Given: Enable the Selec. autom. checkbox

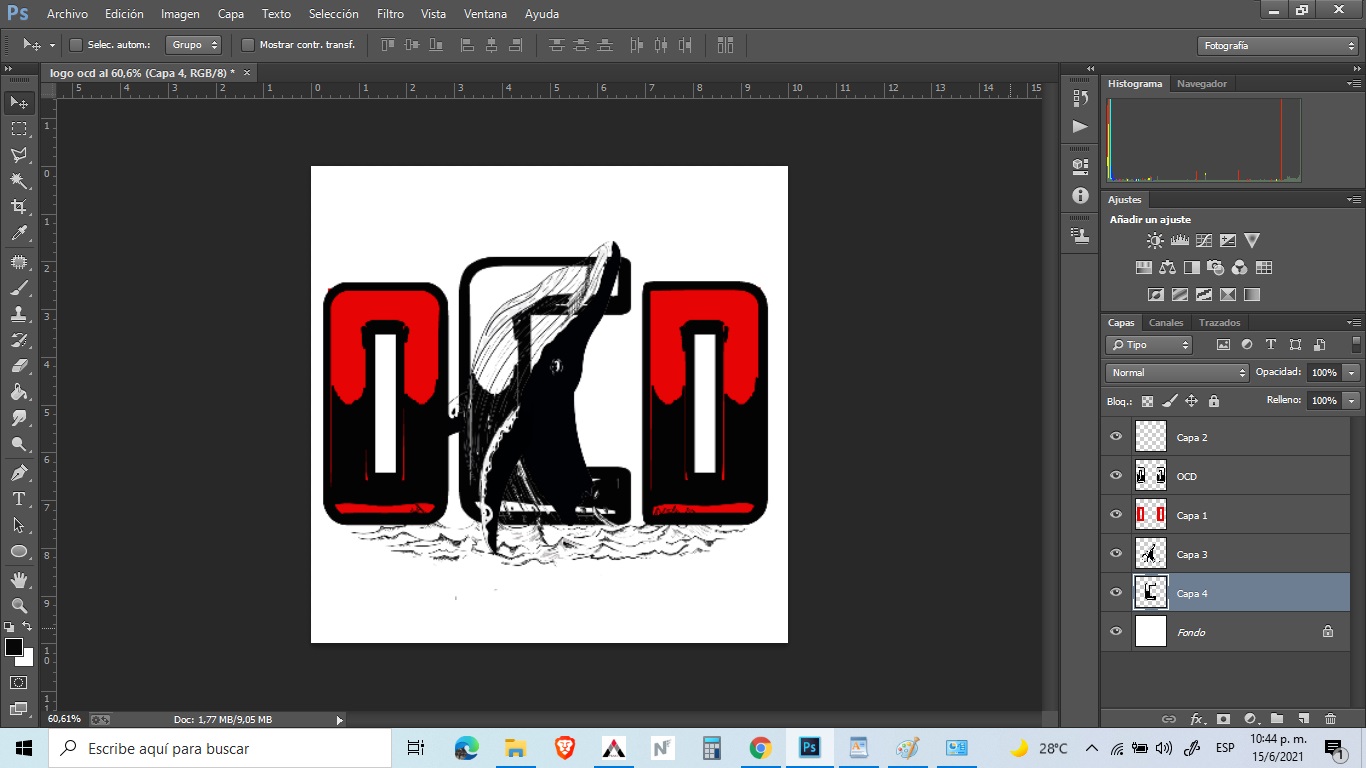Looking at the screenshot, I should [x=76, y=45].
